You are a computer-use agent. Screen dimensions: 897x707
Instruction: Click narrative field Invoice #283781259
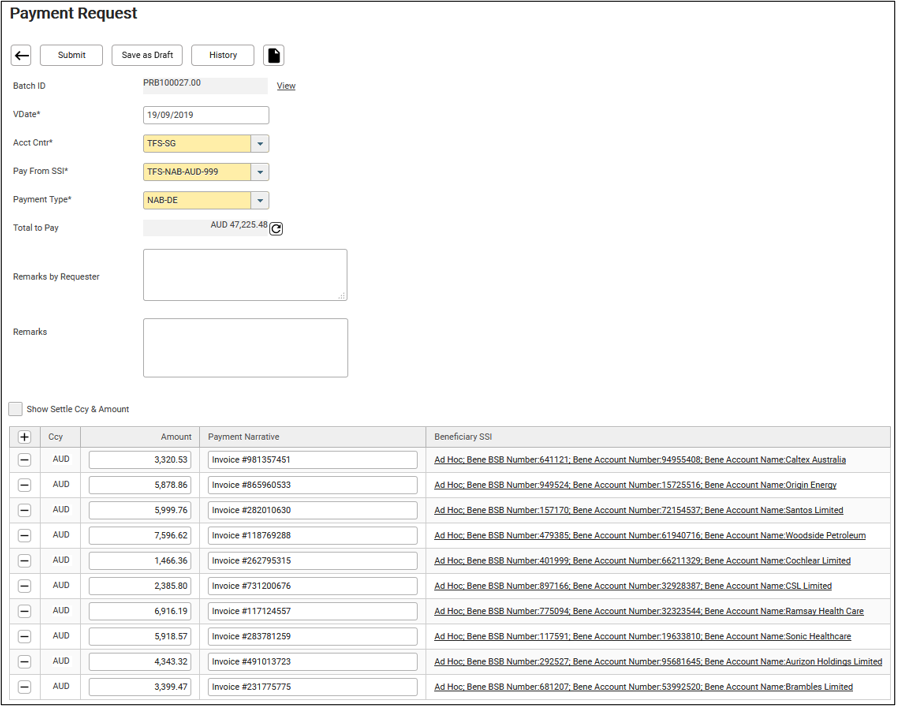click(313, 636)
